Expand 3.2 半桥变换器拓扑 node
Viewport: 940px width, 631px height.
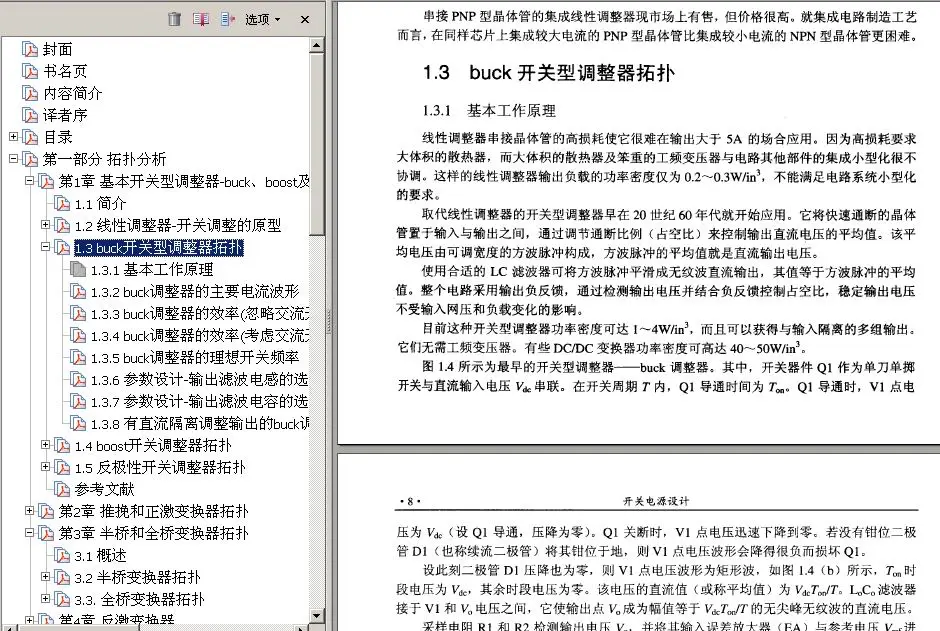46,576
